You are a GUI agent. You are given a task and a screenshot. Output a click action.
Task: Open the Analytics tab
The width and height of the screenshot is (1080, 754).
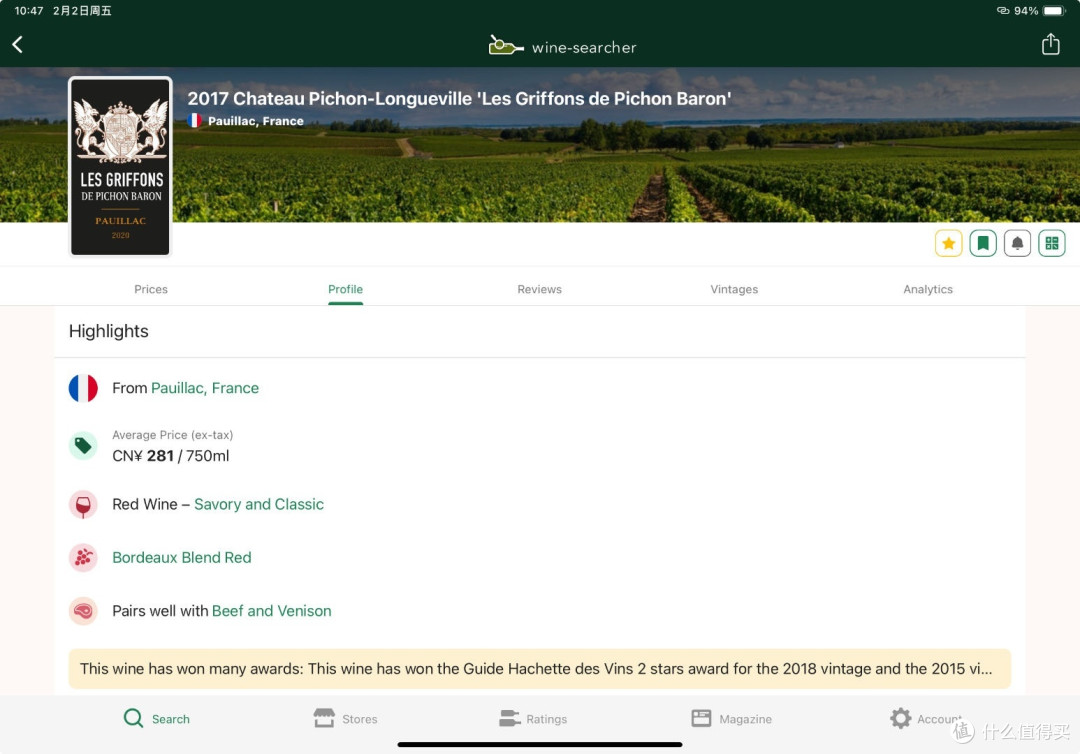tap(928, 289)
